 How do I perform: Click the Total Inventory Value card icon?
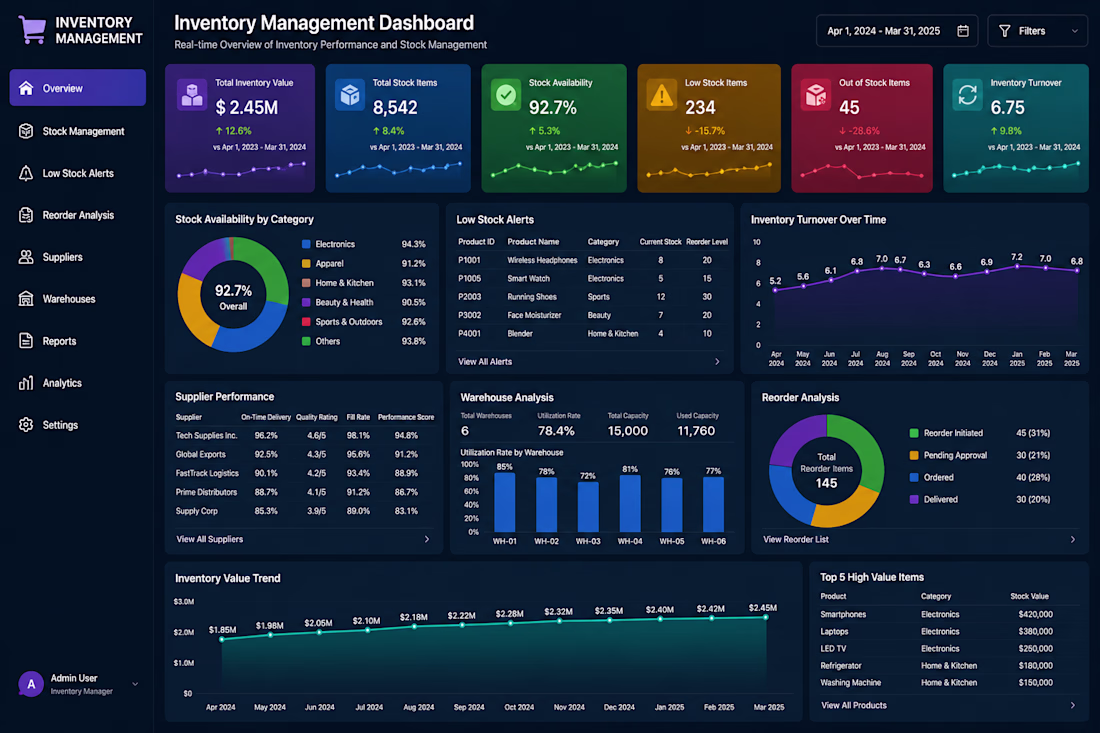(192, 95)
